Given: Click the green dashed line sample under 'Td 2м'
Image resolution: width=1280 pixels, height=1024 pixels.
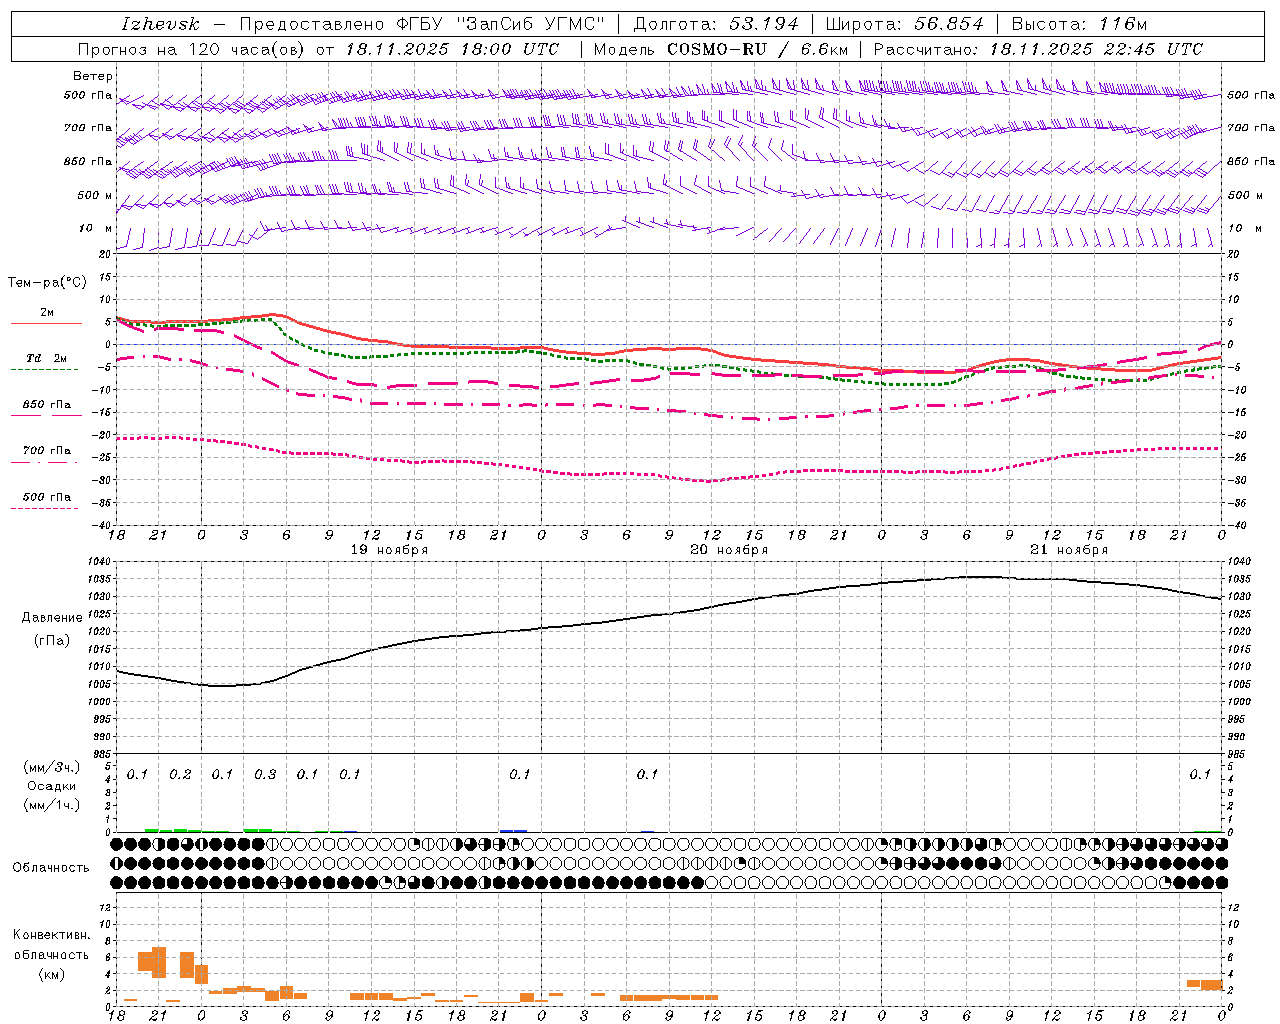Looking at the screenshot, I should [44, 369].
